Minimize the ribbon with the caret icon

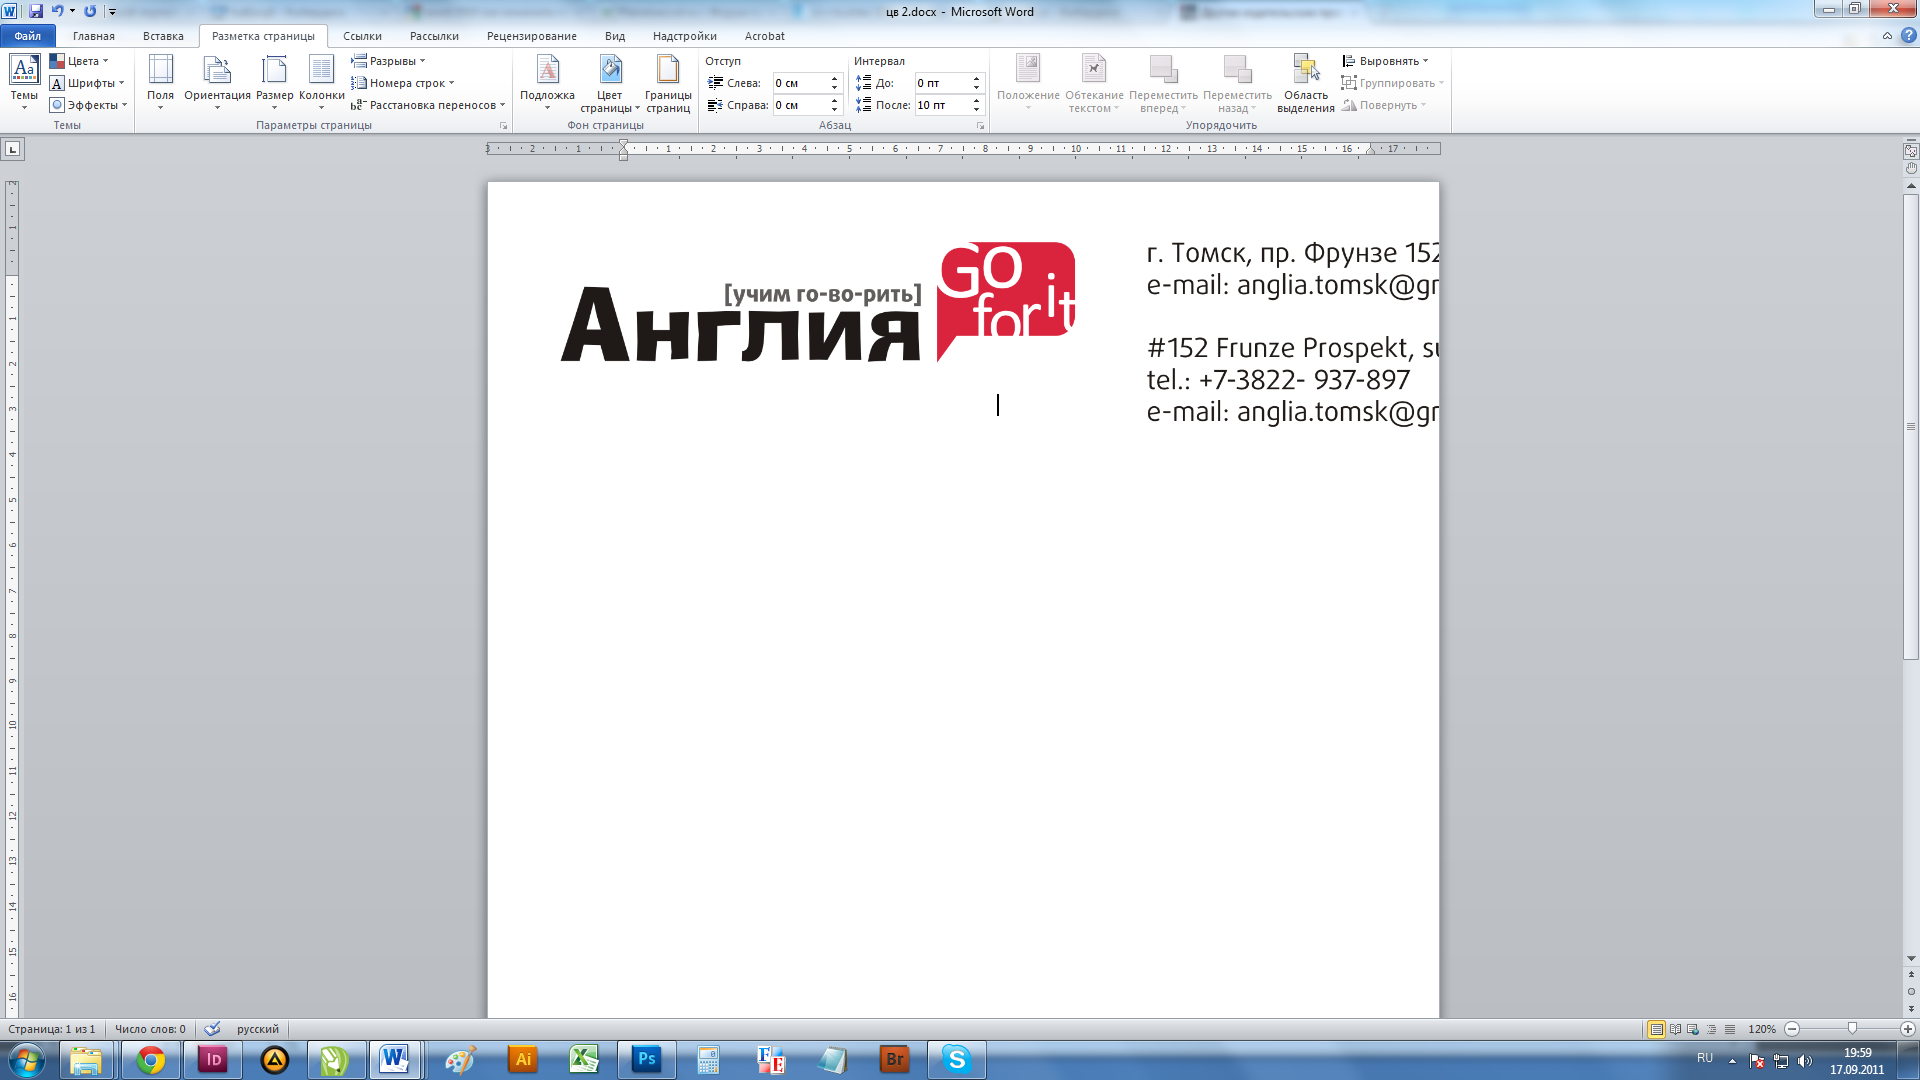click(1887, 36)
